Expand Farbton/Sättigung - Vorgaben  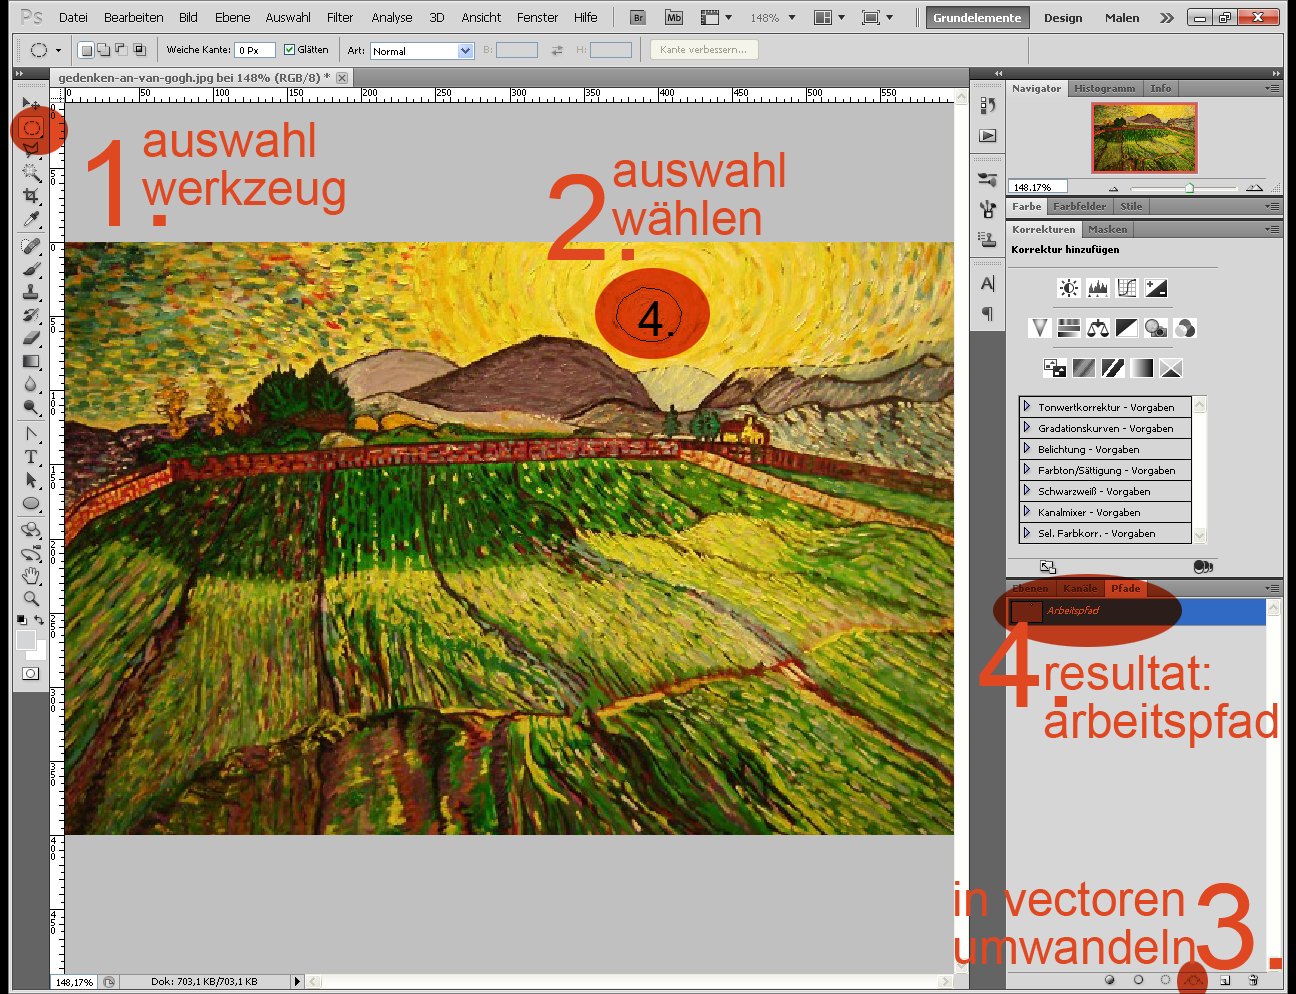[1027, 470]
